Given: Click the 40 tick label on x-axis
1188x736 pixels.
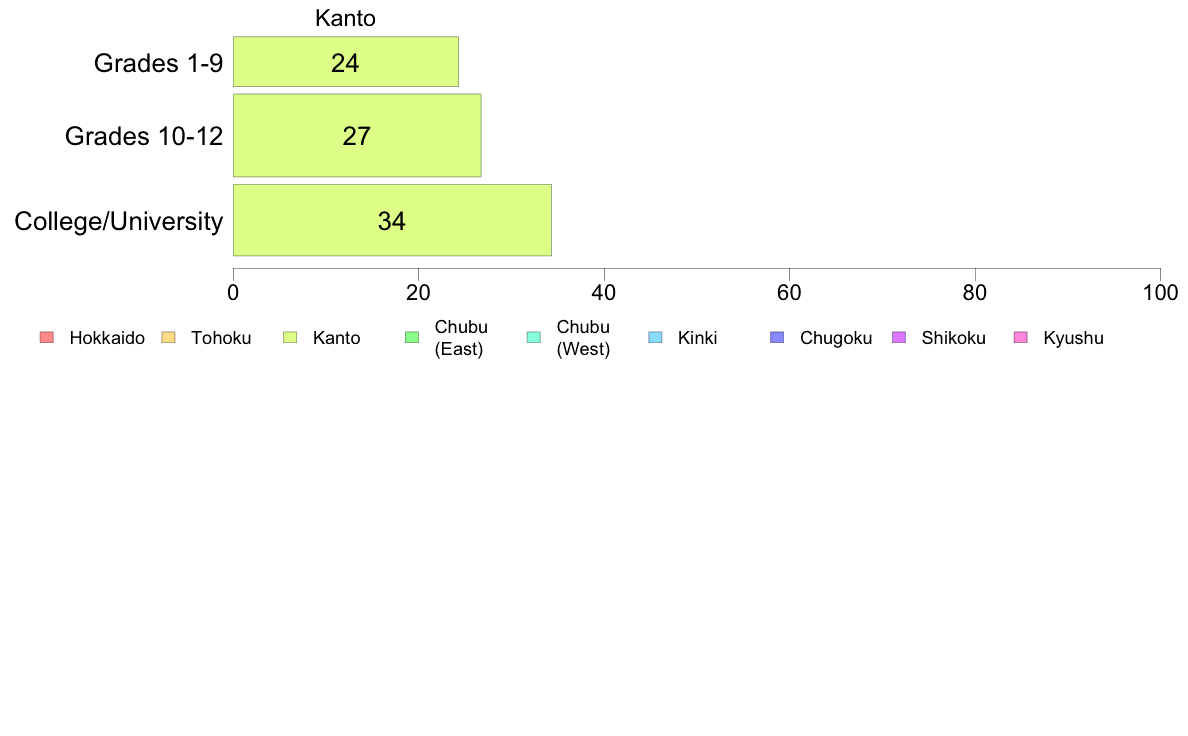Looking at the screenshot, I should point(604,293).
